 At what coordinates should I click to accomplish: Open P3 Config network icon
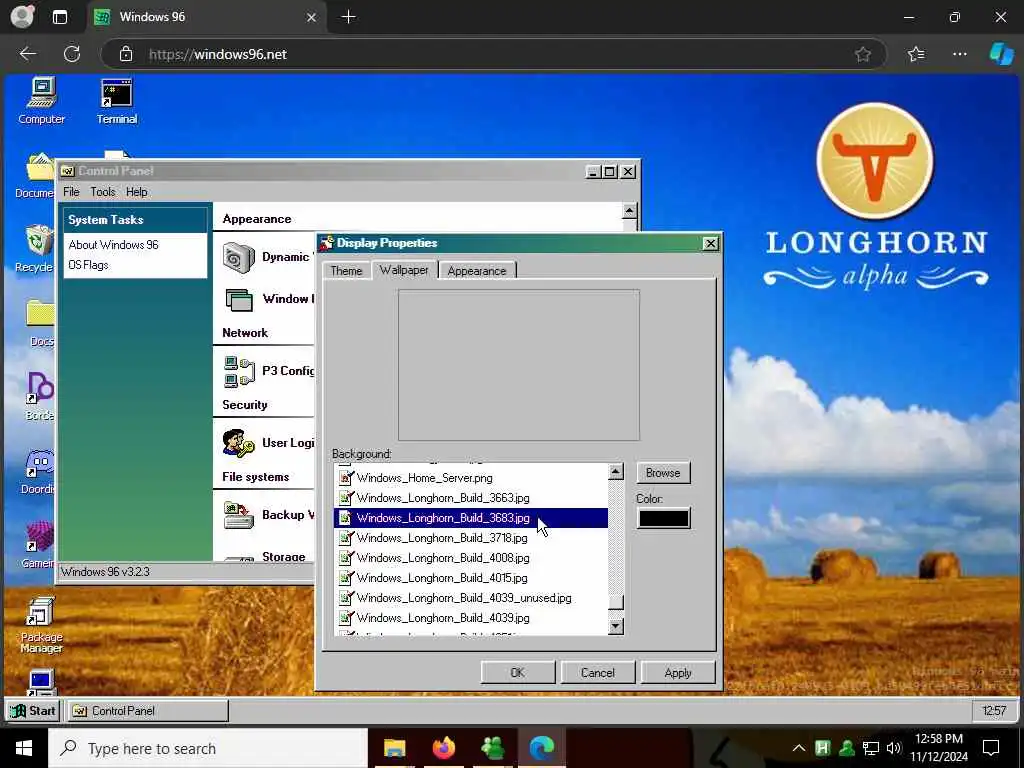tap(238, 372)
